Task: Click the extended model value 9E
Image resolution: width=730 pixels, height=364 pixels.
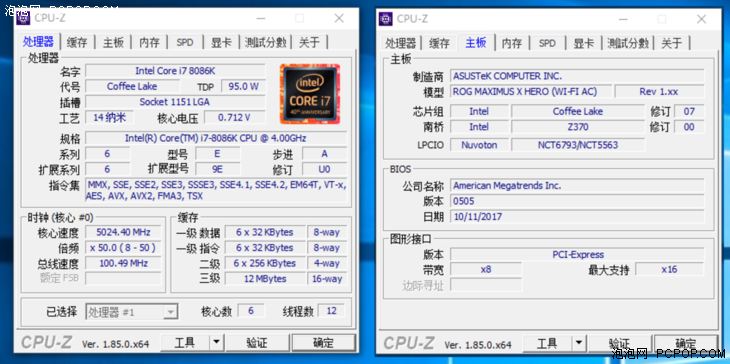Action: pos(217,169)
